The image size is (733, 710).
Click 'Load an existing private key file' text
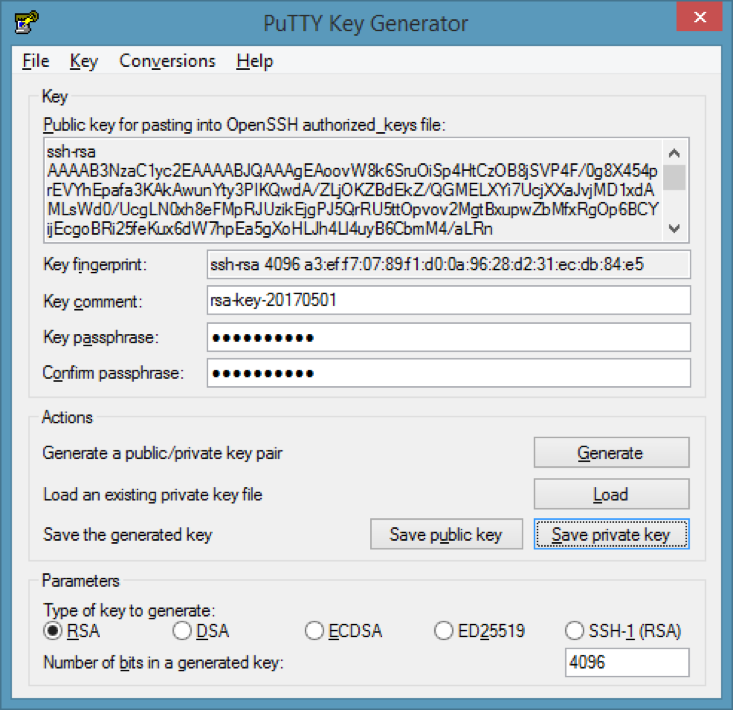pyautogui.click(x=152, y=495)
